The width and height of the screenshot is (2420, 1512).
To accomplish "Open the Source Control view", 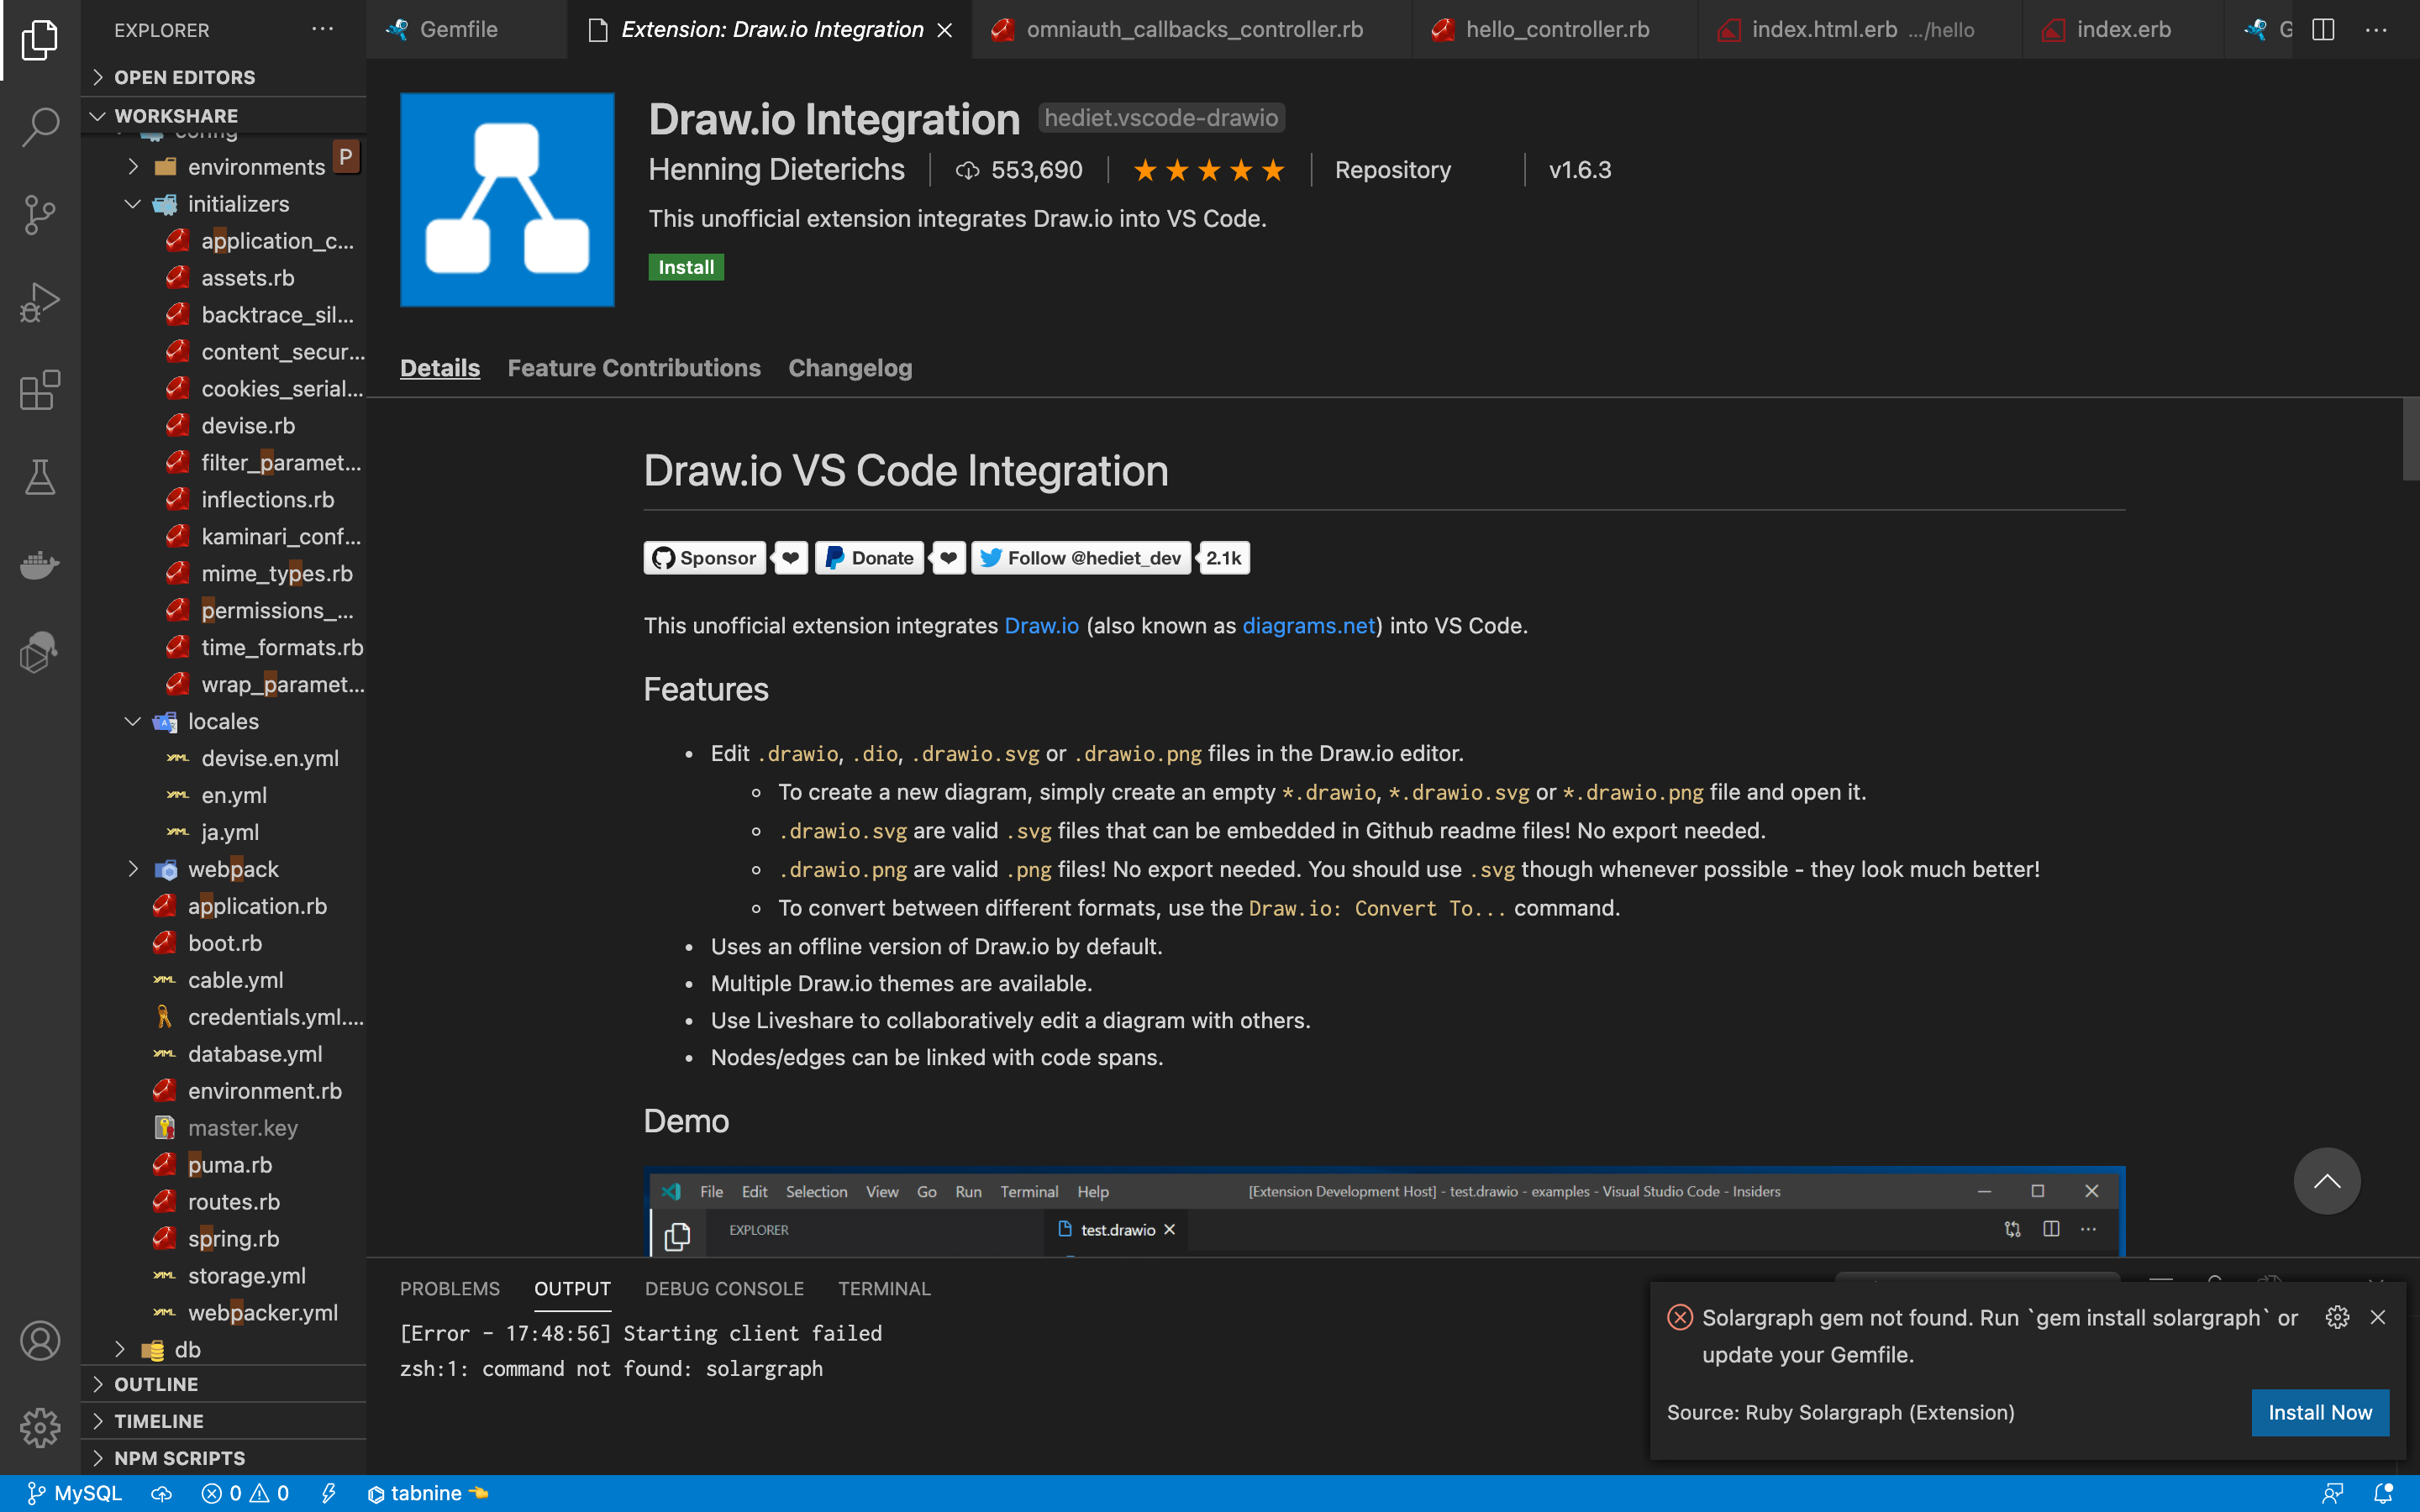I will click(40, 214).
